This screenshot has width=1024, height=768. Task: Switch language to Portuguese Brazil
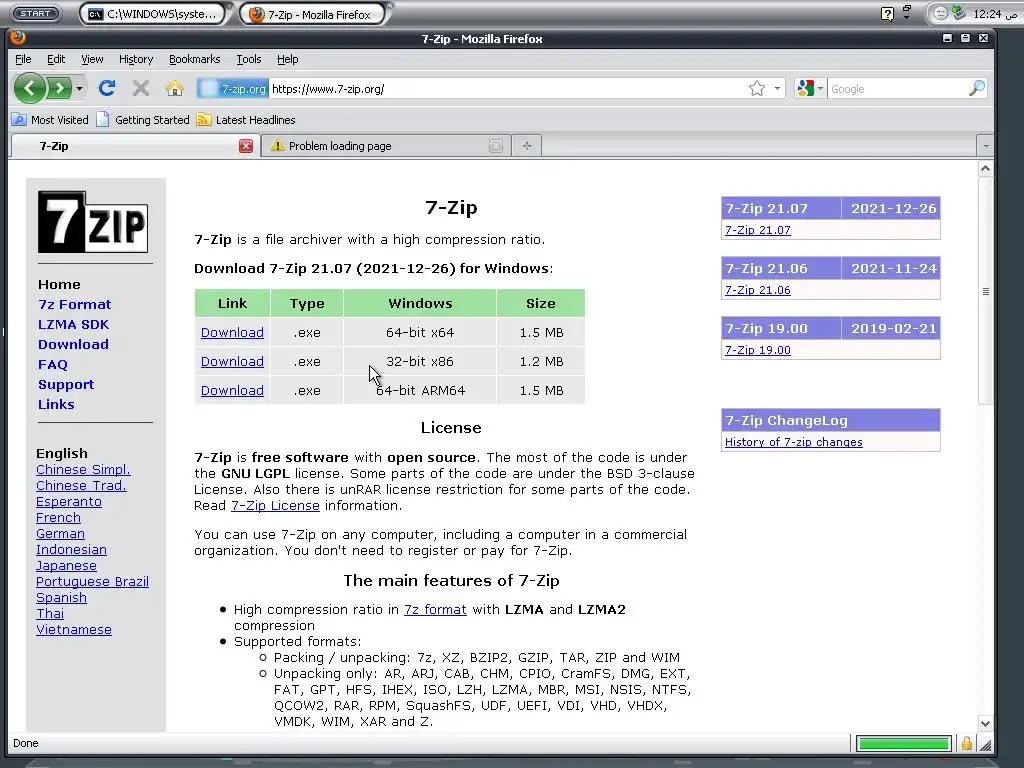tap(92, 581)
